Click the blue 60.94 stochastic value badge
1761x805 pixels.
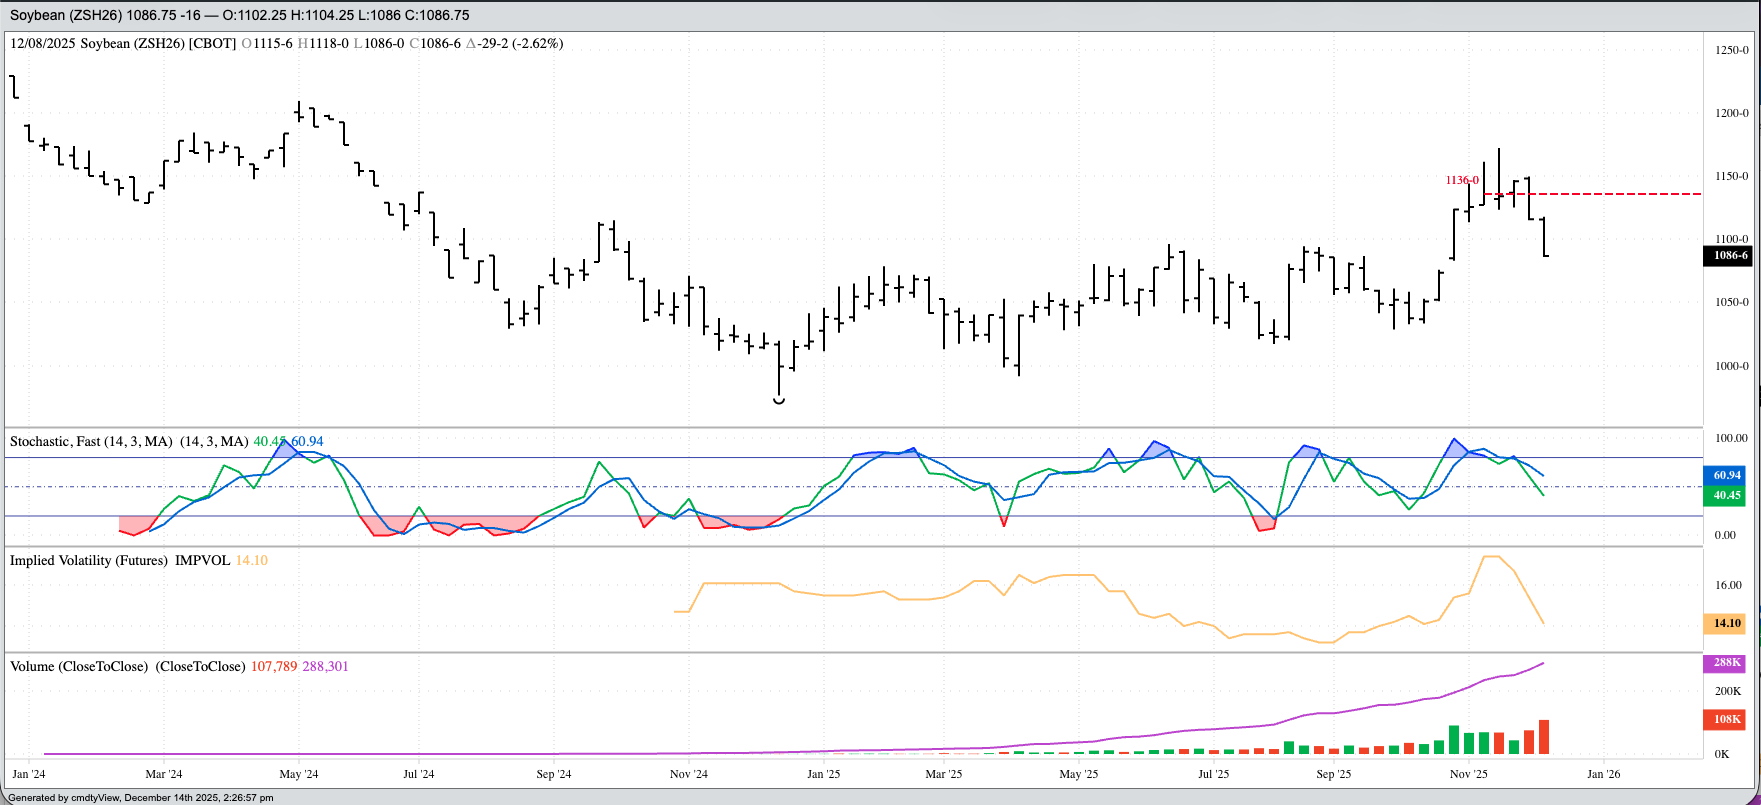(x=1727, y=476)
